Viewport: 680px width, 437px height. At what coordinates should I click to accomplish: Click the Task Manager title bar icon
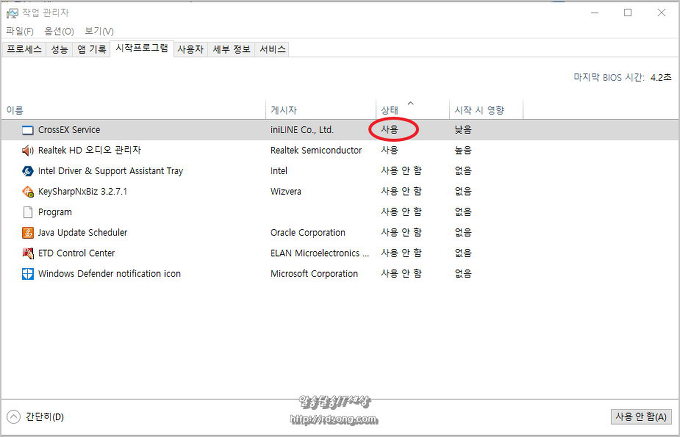pos(11,12)
